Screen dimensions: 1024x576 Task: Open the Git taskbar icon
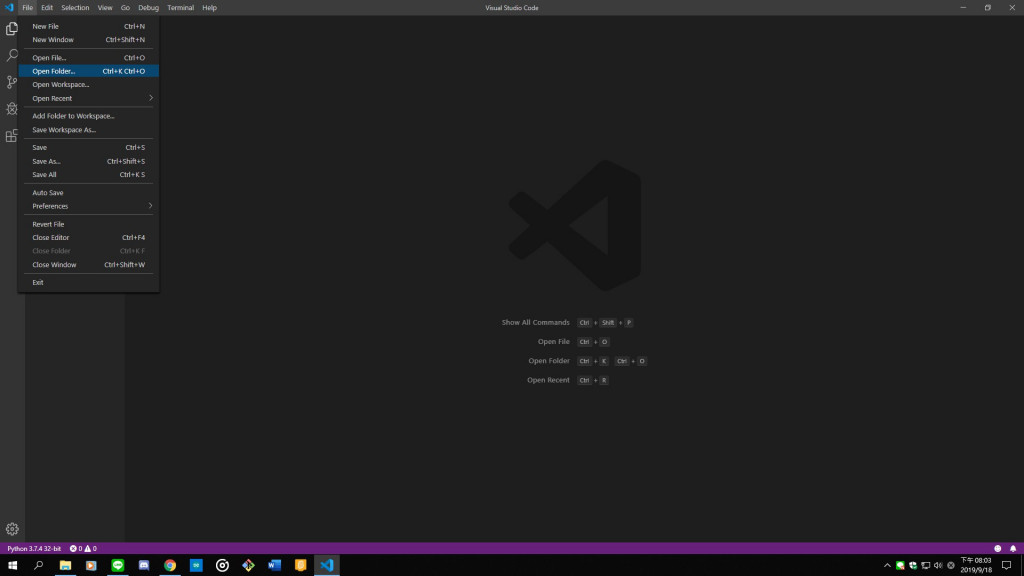pos(248,566)
